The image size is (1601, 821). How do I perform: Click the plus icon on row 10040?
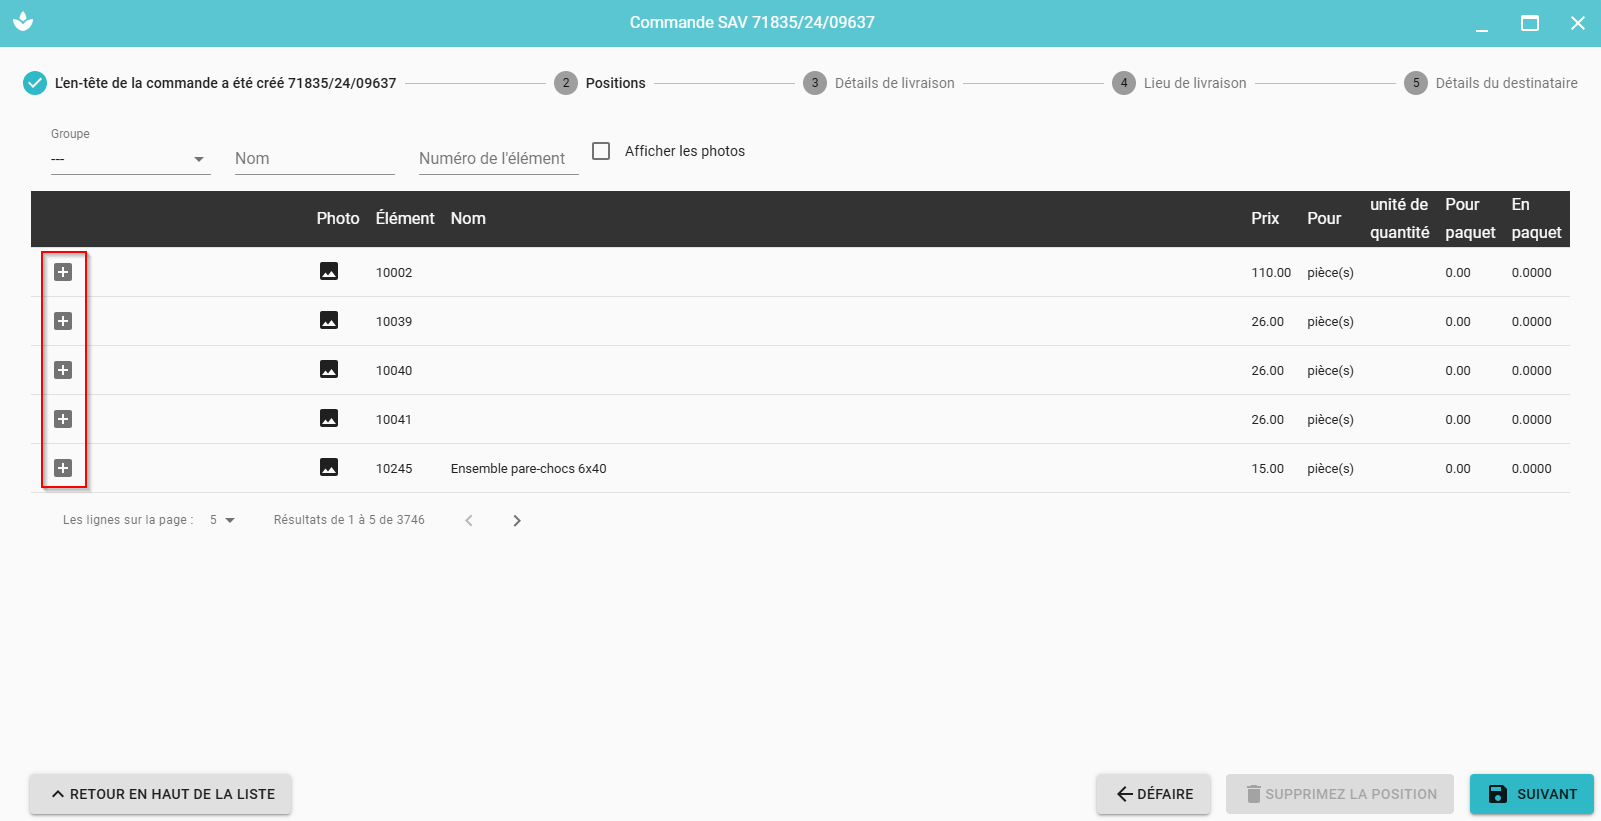coord(63,370)
